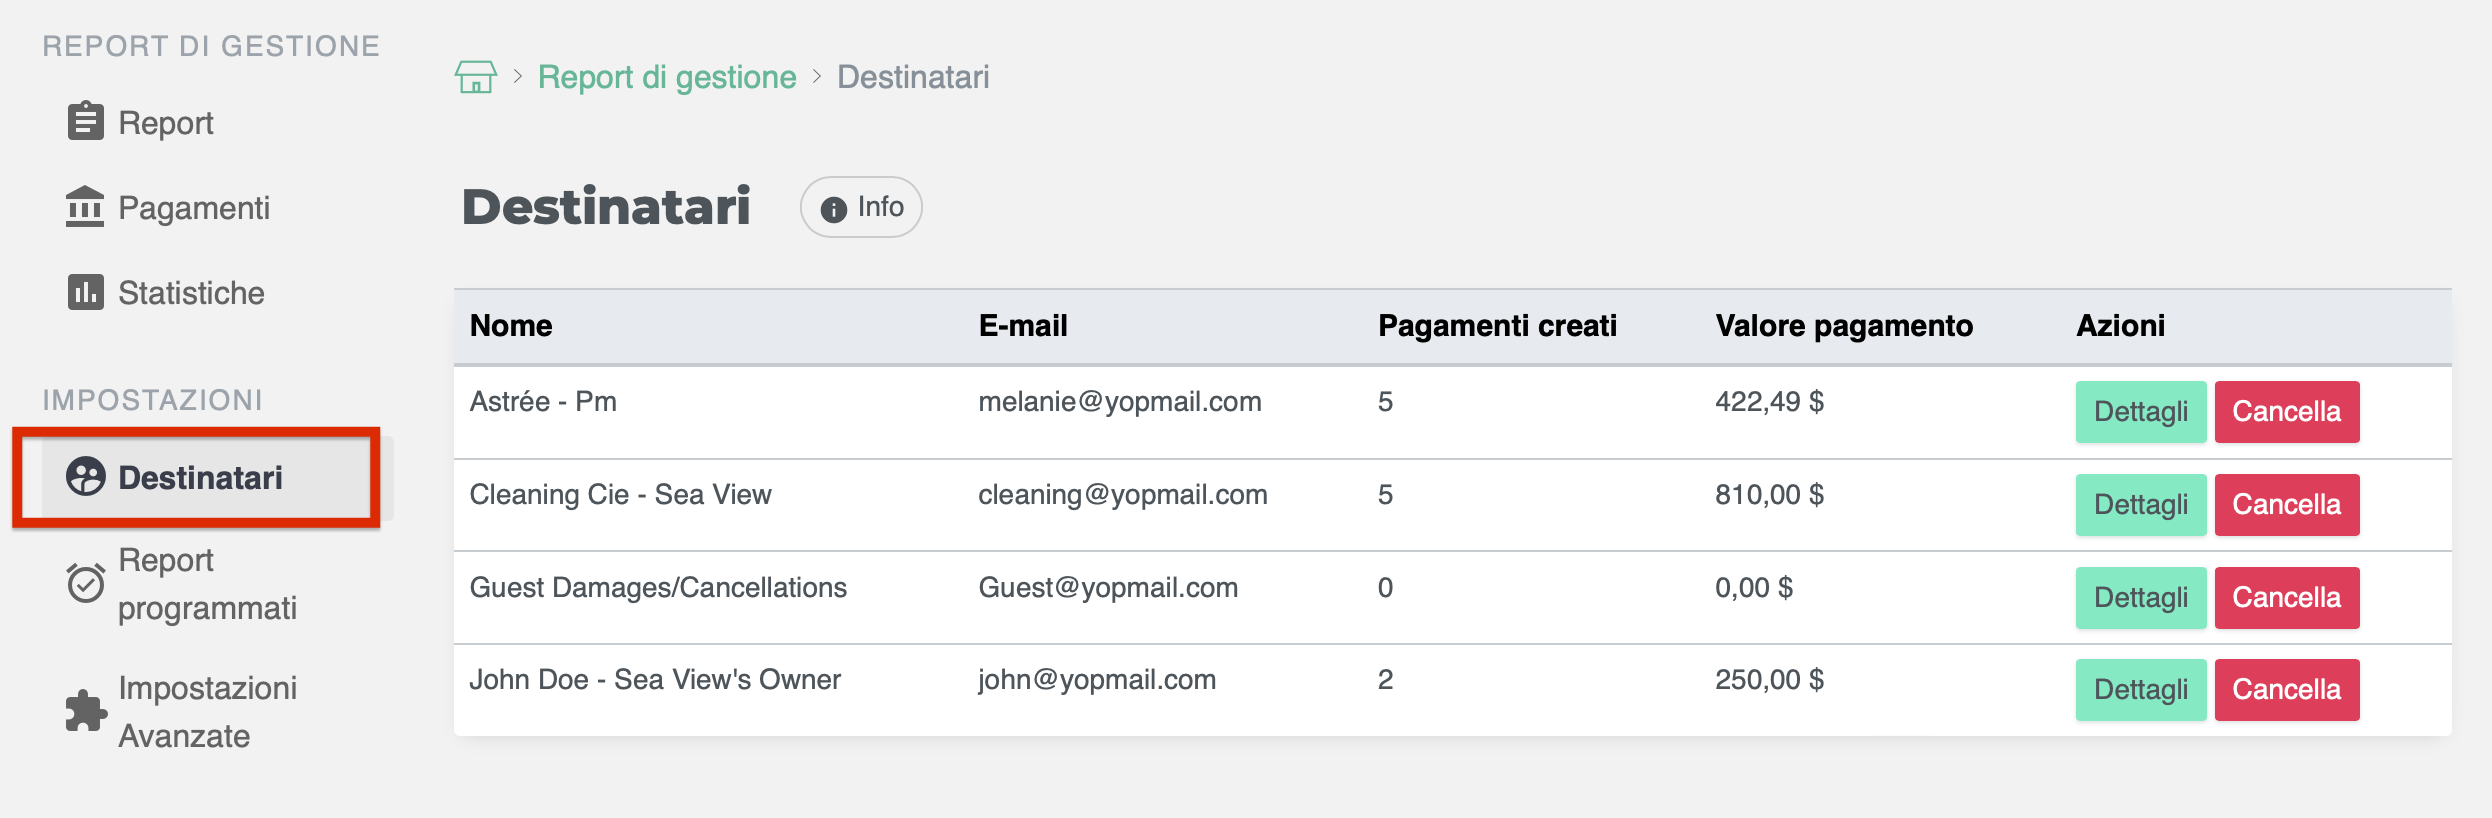2492x818 pixels.
Task: Click the Nome column header
Action: coord(511,326)
